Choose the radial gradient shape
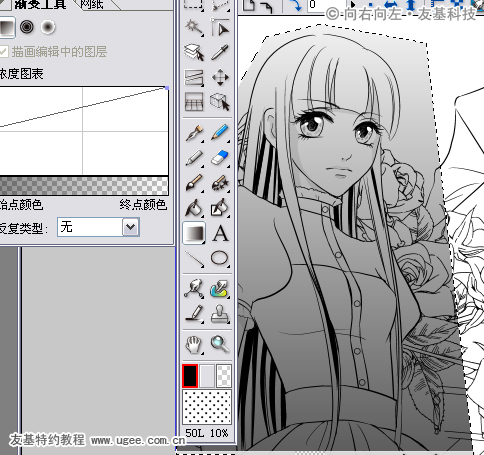 pyautogui.click(x=48, y=27)
